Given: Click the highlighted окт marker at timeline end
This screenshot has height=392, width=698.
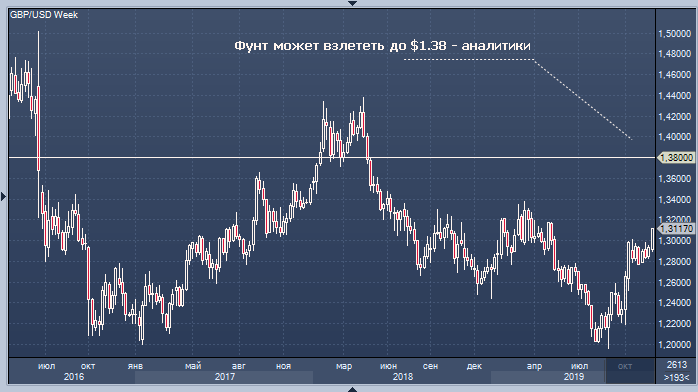Looking at the screenshot, I should [625, 366].
